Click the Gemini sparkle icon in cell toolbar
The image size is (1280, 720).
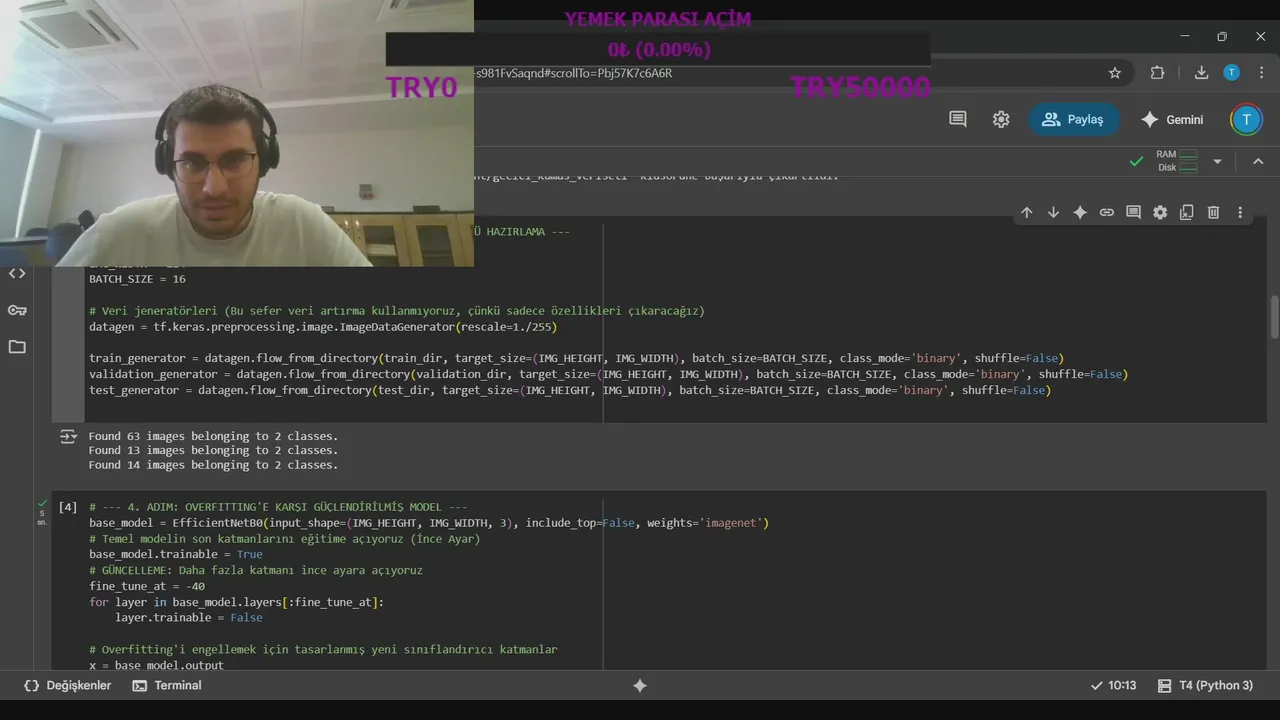click(1080, 212)
